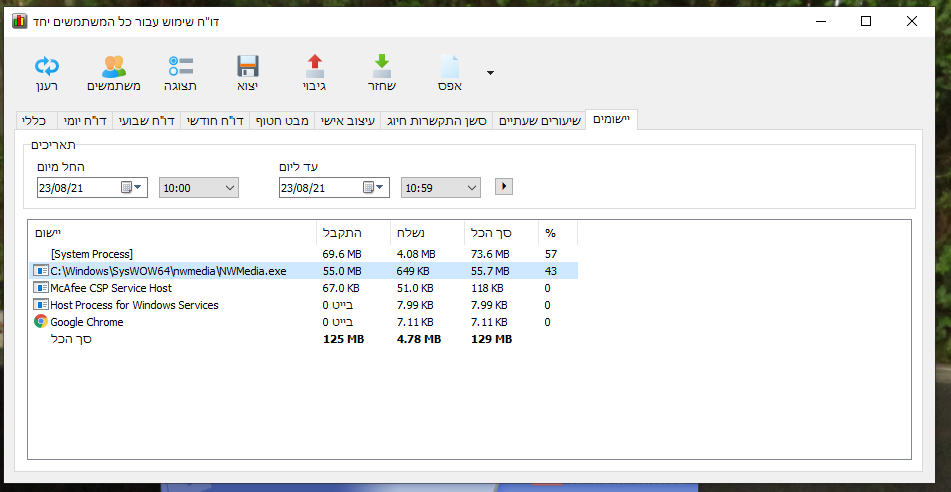The width and height of the screenshot is (951, 492).
Task: Click the 55.7 MB total value
Action: click(x=490, y=271)
